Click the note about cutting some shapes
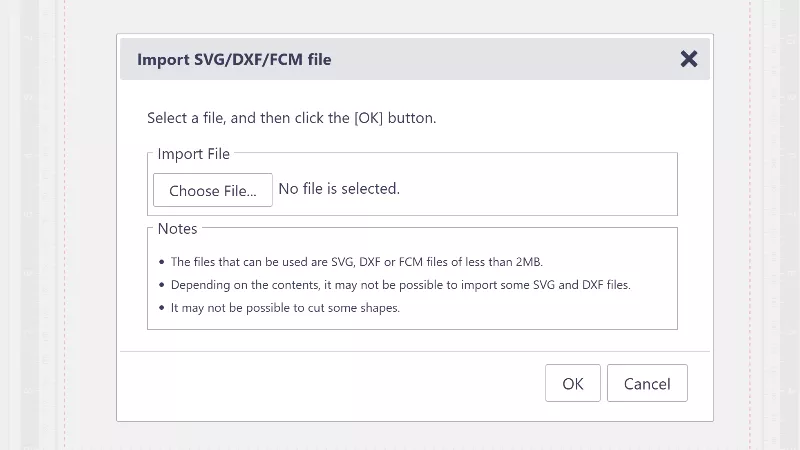Image resolution: width=800 pixels, height=450 pixels. 285,308
